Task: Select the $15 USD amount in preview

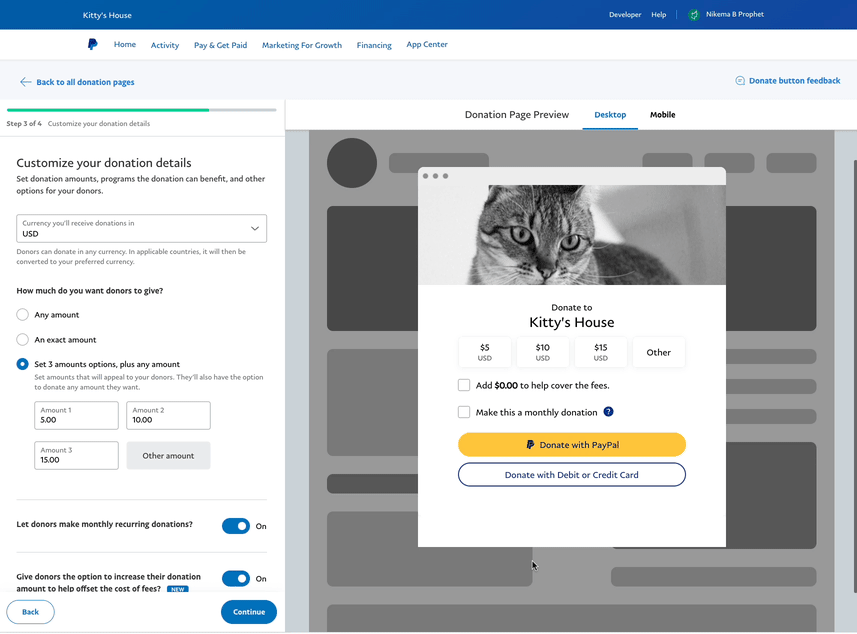Action: point(601,352)
